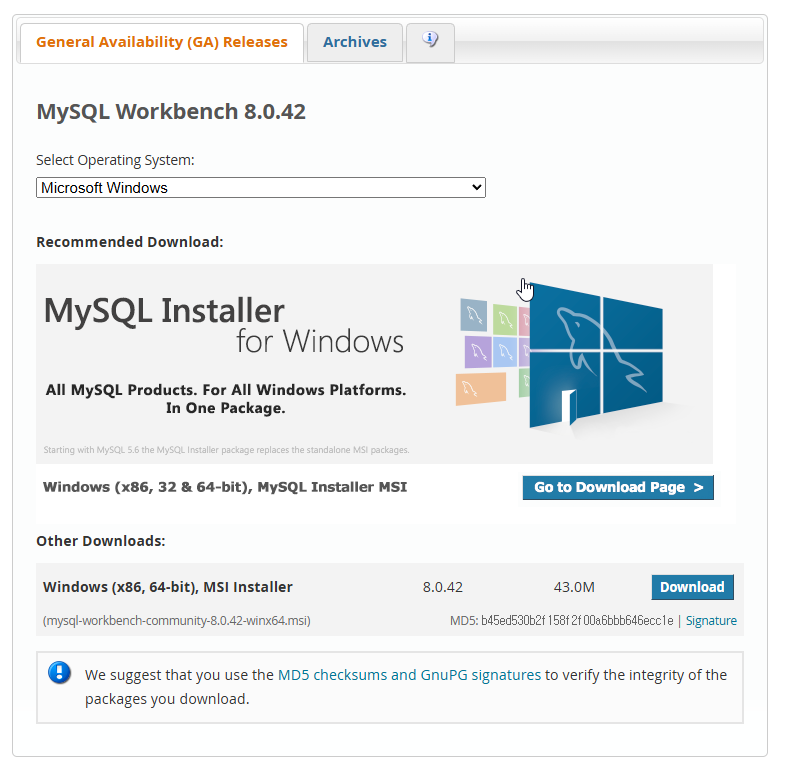The height and width of the screenshot is (772, 787).
Task: Click the Other Downloads heading
Action: [101, 541]
